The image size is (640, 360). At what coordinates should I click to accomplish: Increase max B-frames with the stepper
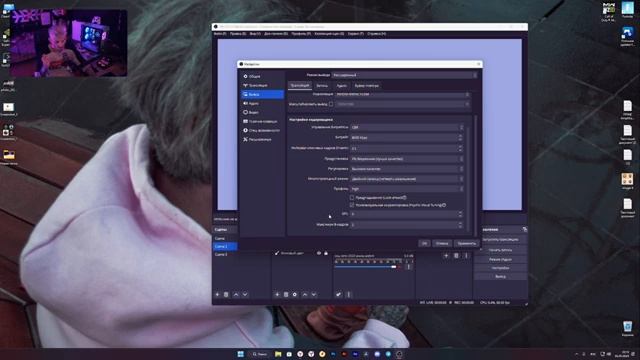point(461,223)
